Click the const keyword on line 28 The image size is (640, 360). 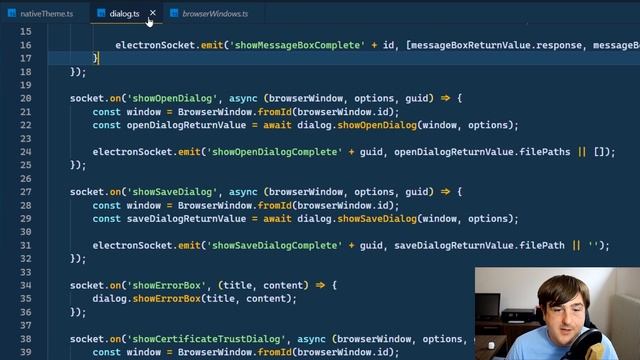click(107, 205)
